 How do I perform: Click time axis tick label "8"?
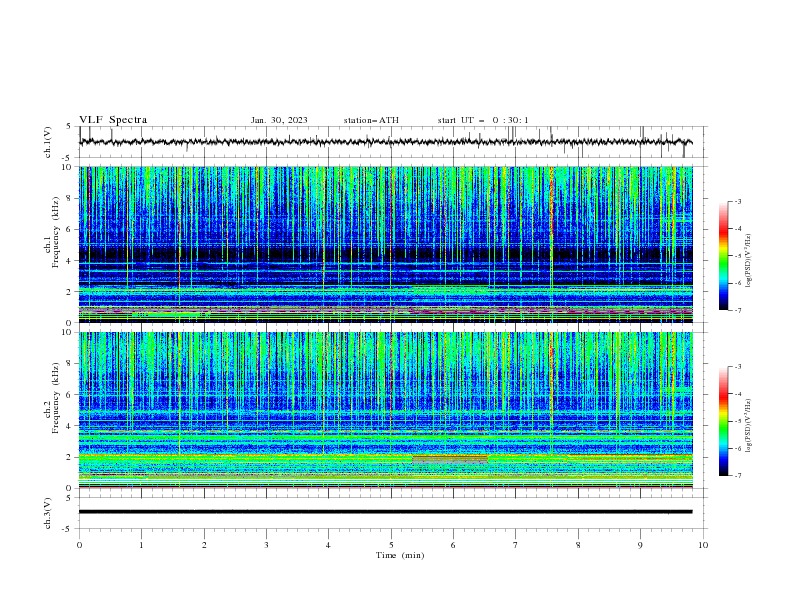(578, 545)
